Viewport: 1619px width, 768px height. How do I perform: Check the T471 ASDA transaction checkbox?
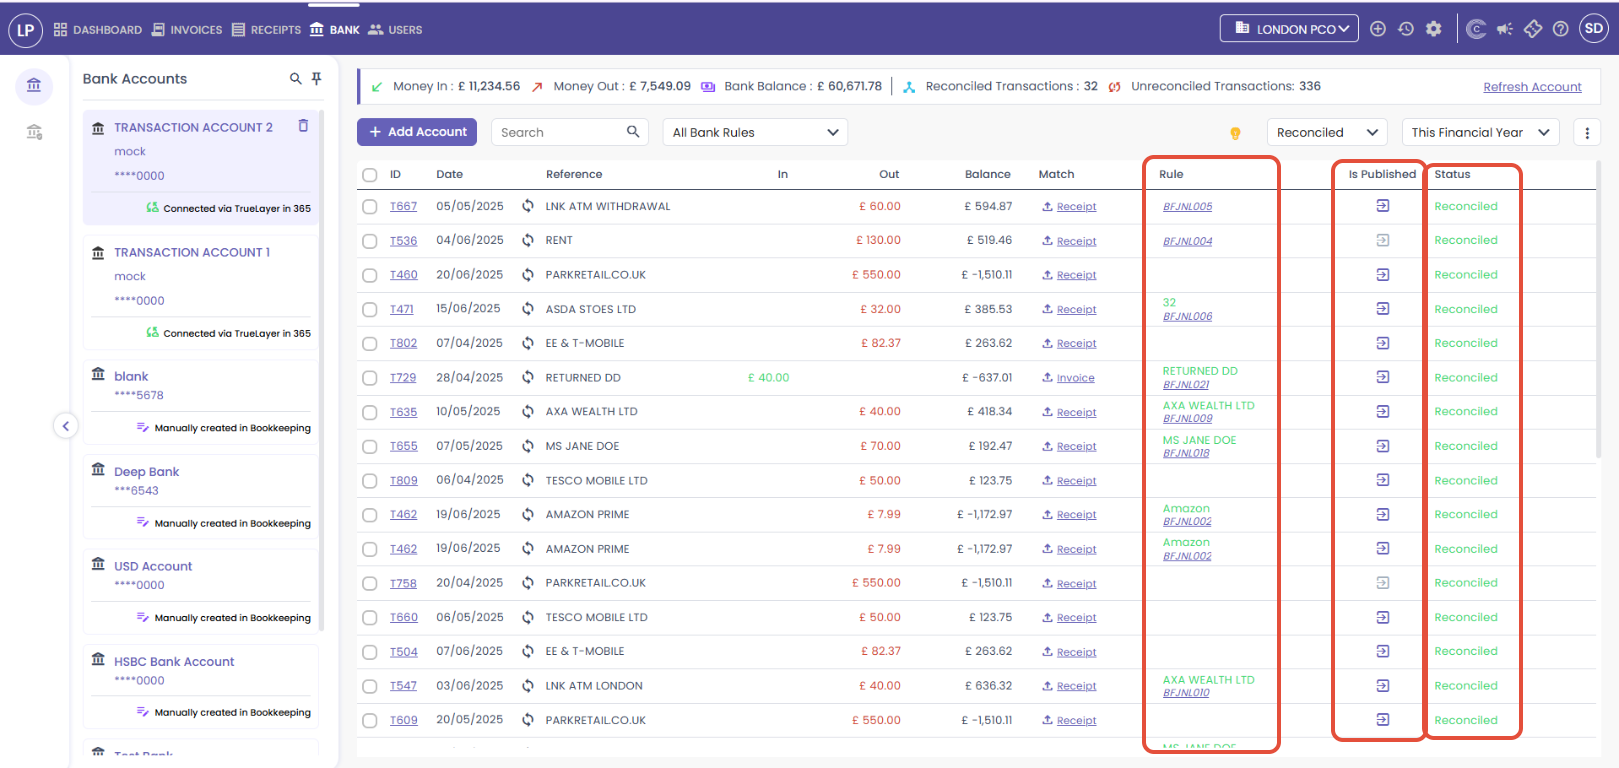coord(370,310)
